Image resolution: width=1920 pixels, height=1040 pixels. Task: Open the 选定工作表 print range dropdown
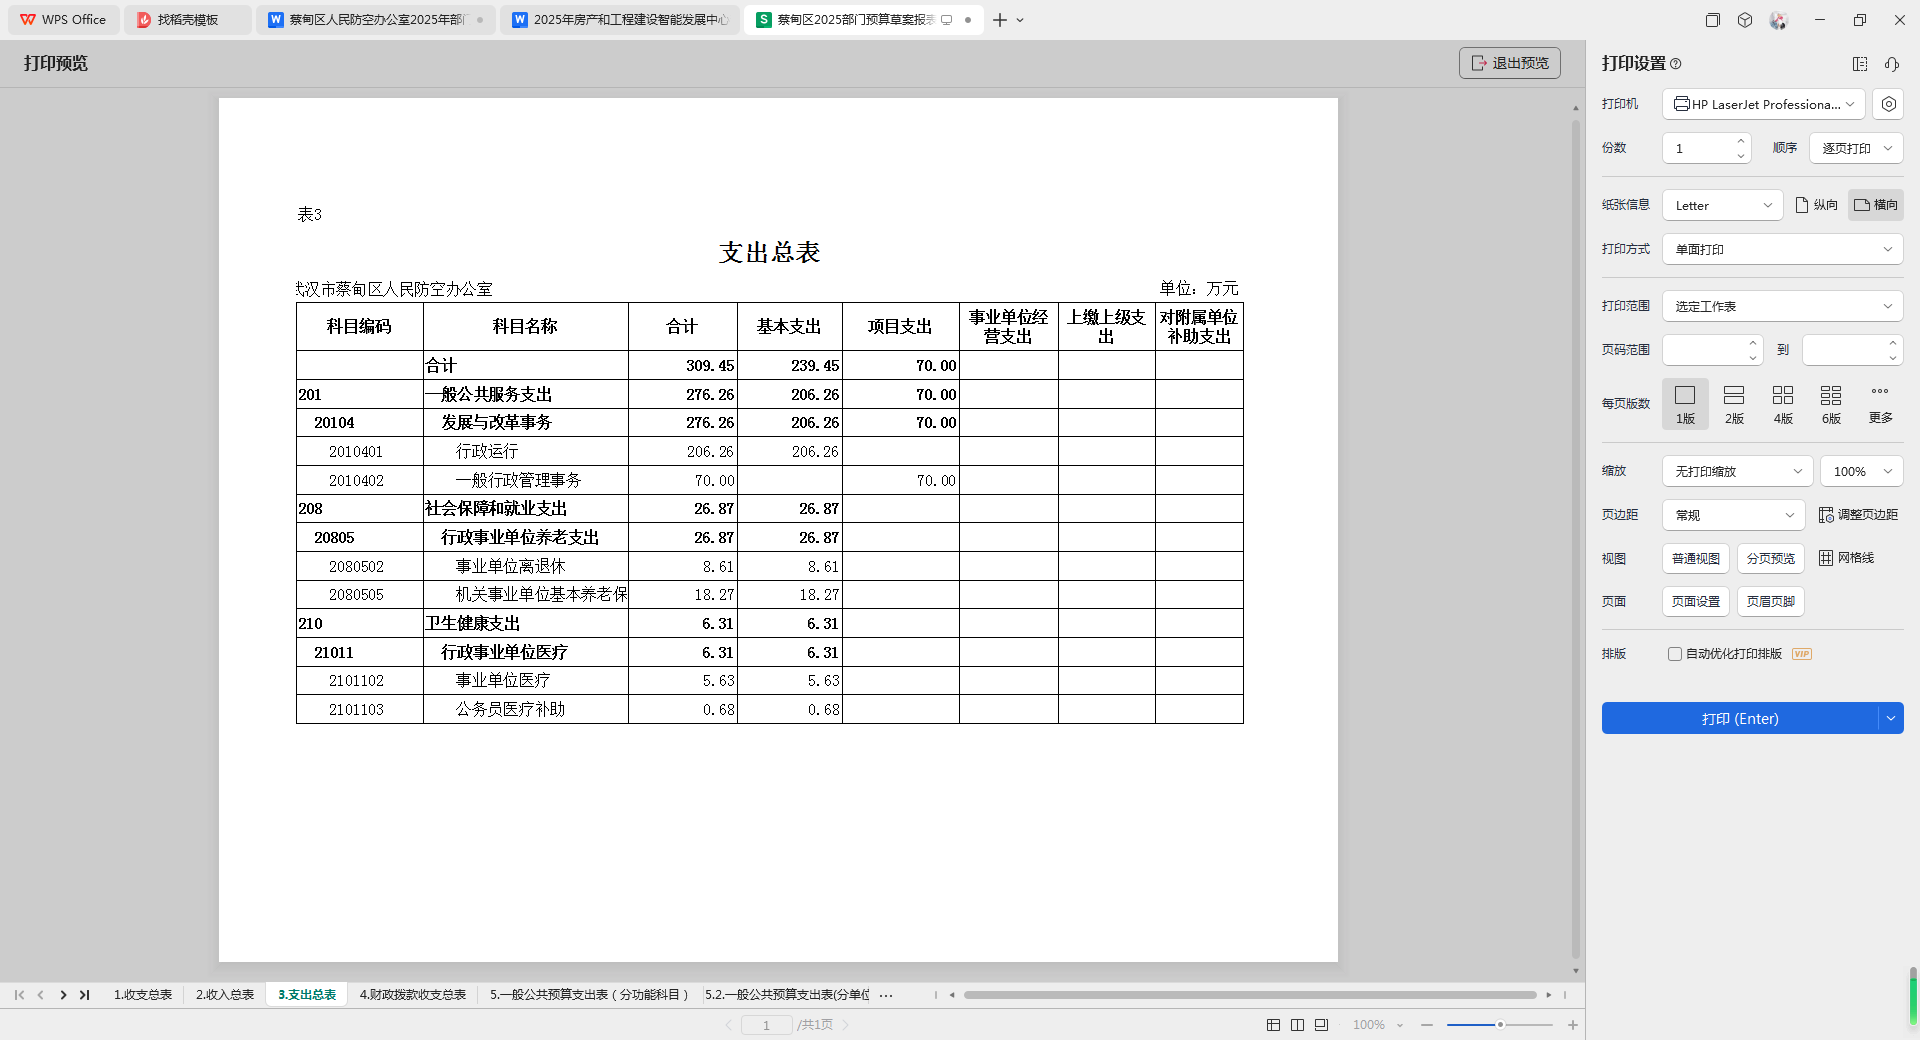pyautogui.click(x=1782, y=306)
